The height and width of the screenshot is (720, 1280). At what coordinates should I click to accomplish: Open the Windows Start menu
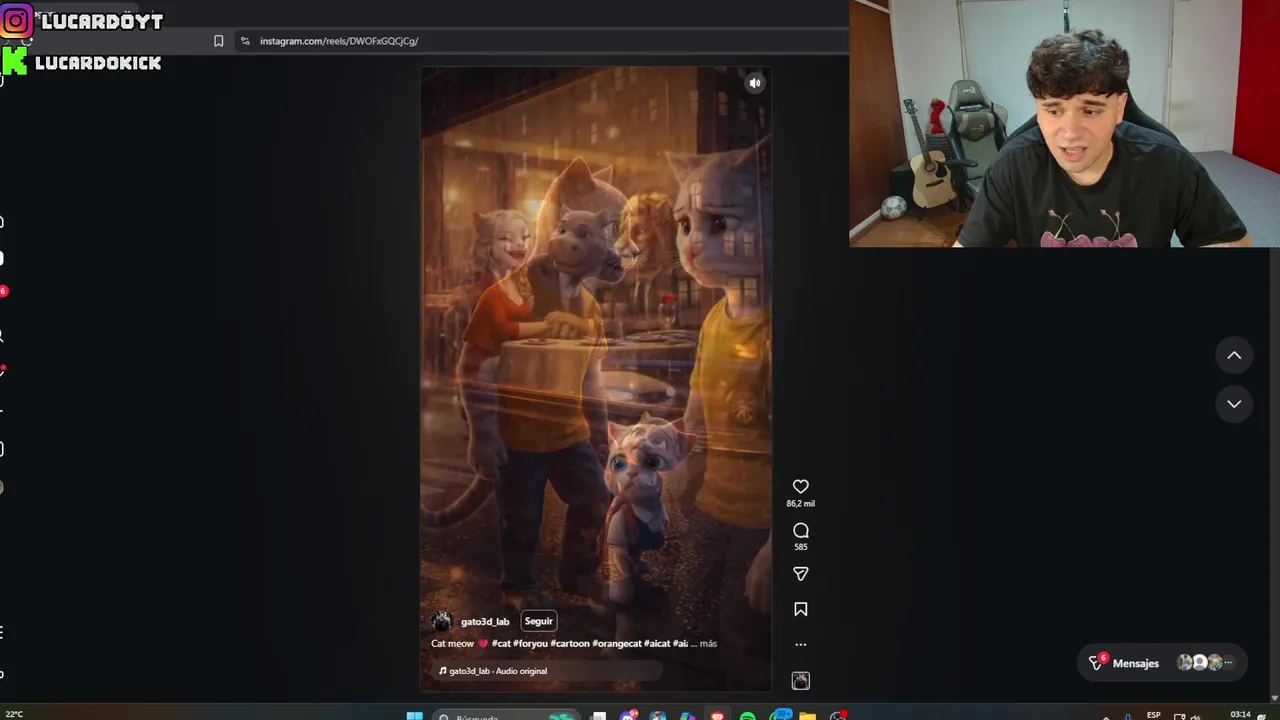(x=414, y=715)
